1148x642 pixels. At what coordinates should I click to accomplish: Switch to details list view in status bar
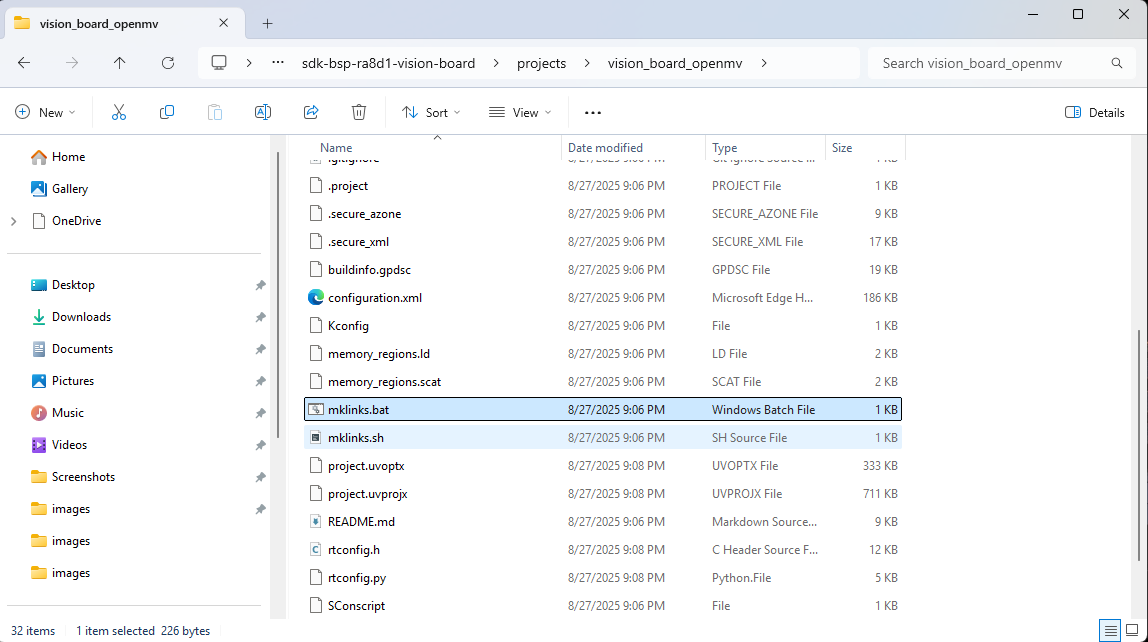pos(1110,631)
